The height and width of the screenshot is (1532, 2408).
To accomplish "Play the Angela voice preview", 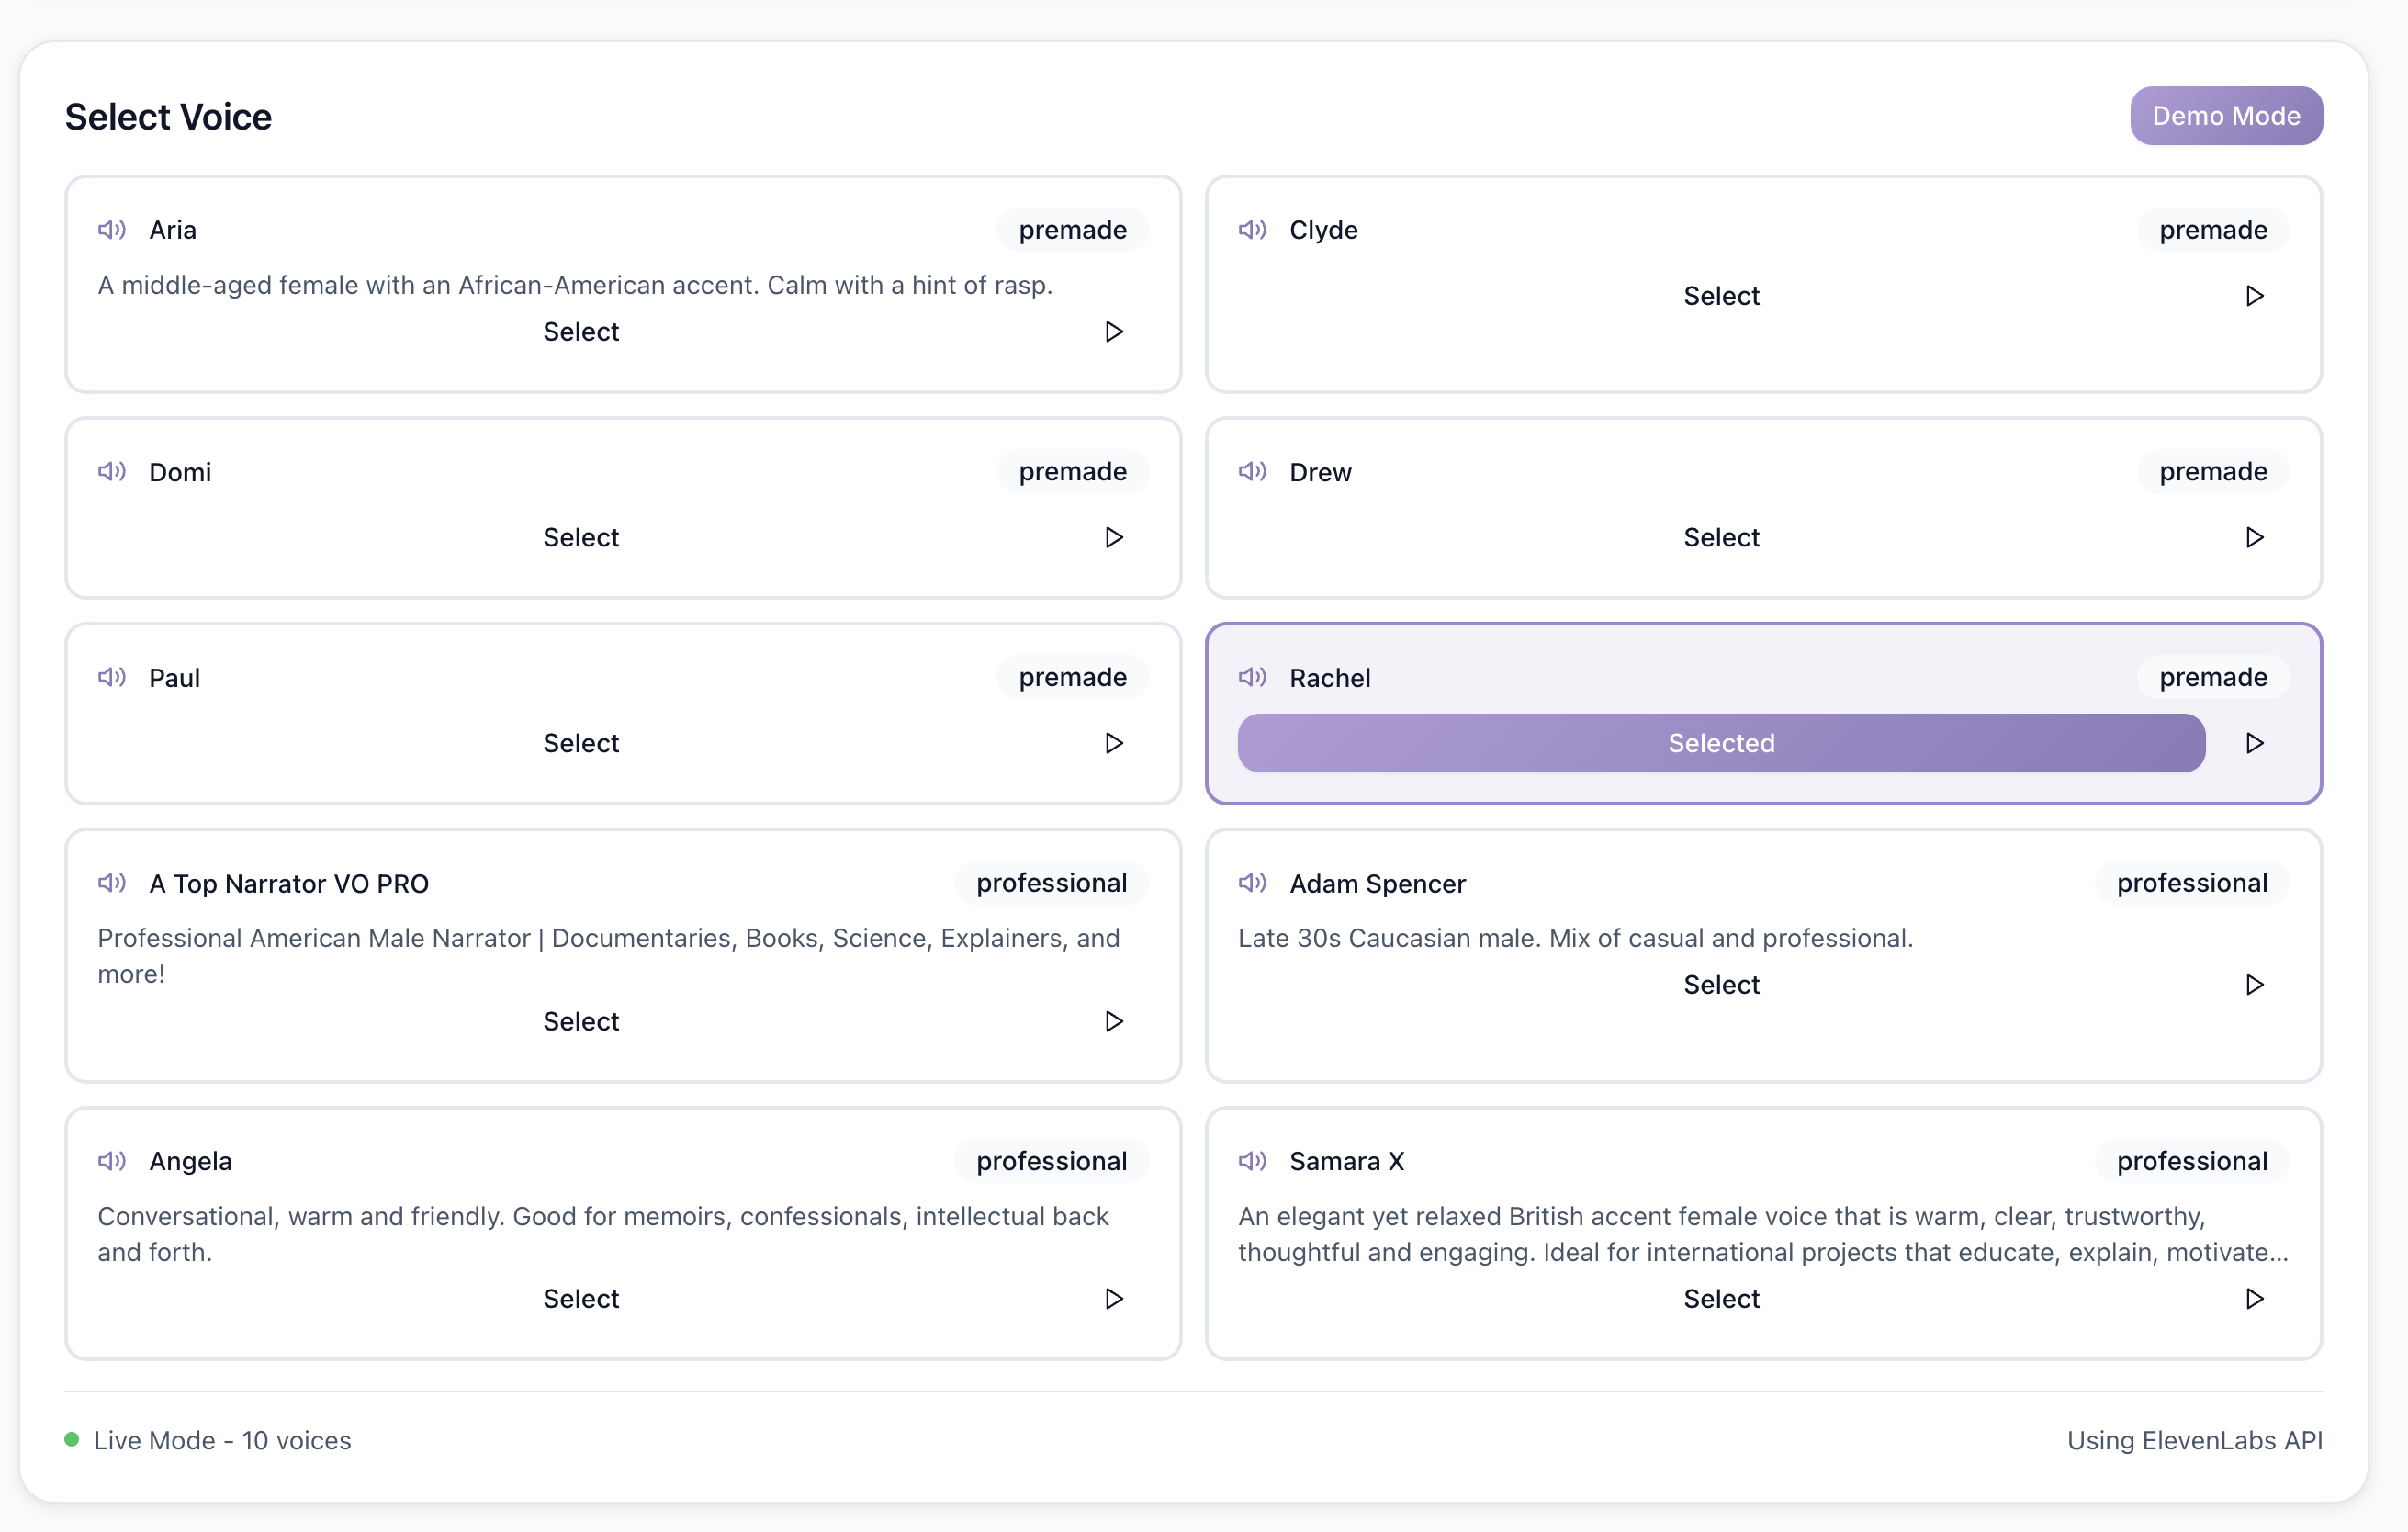I will tap(1113, 1299).
